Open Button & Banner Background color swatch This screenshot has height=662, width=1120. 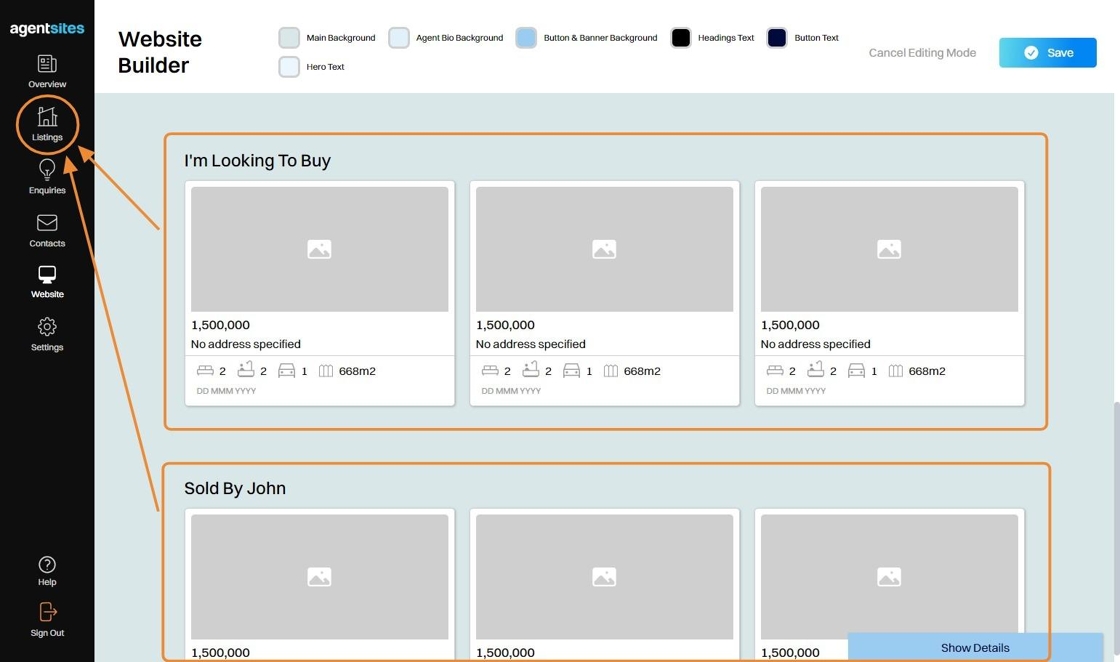point(526,38)
